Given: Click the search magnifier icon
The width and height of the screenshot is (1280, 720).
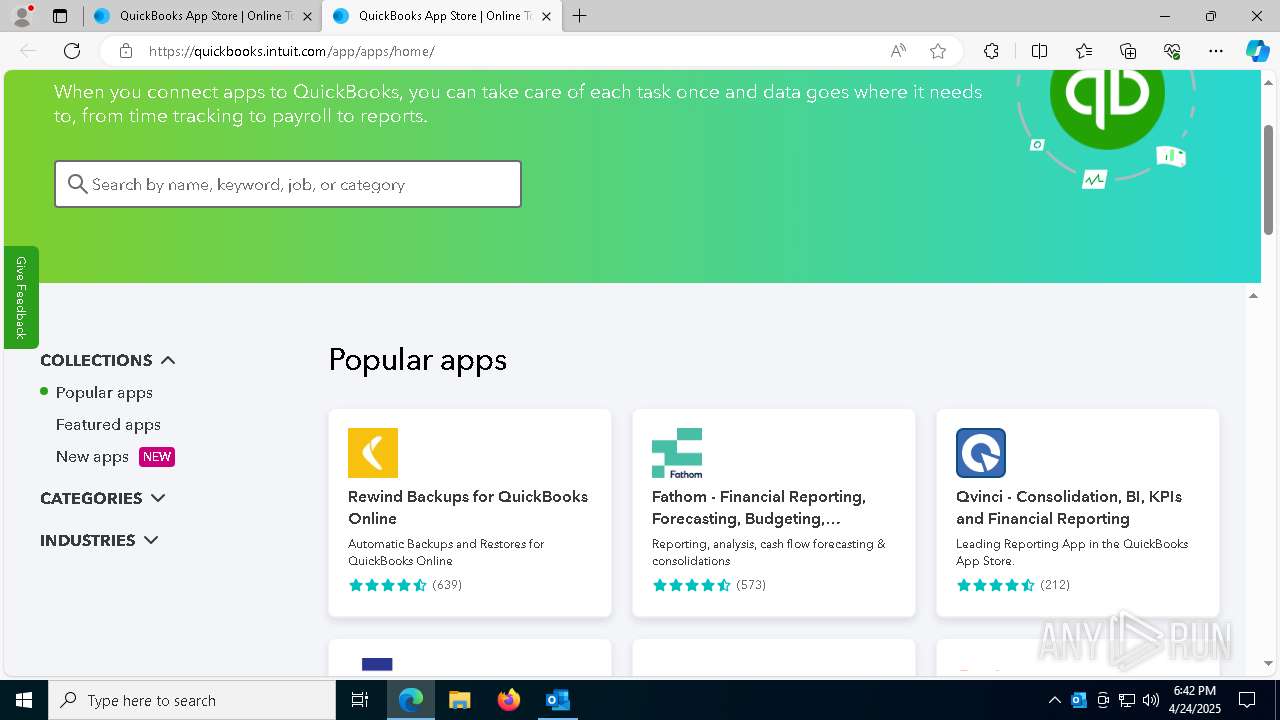Looking at the screenshot, I should pos(77,184).
